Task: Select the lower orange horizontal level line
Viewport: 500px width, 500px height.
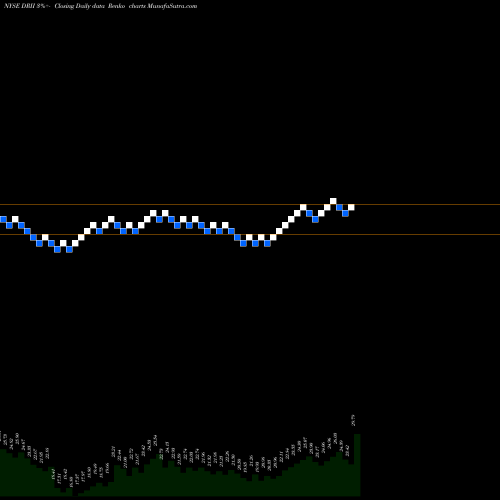Action: coord(250,235)
